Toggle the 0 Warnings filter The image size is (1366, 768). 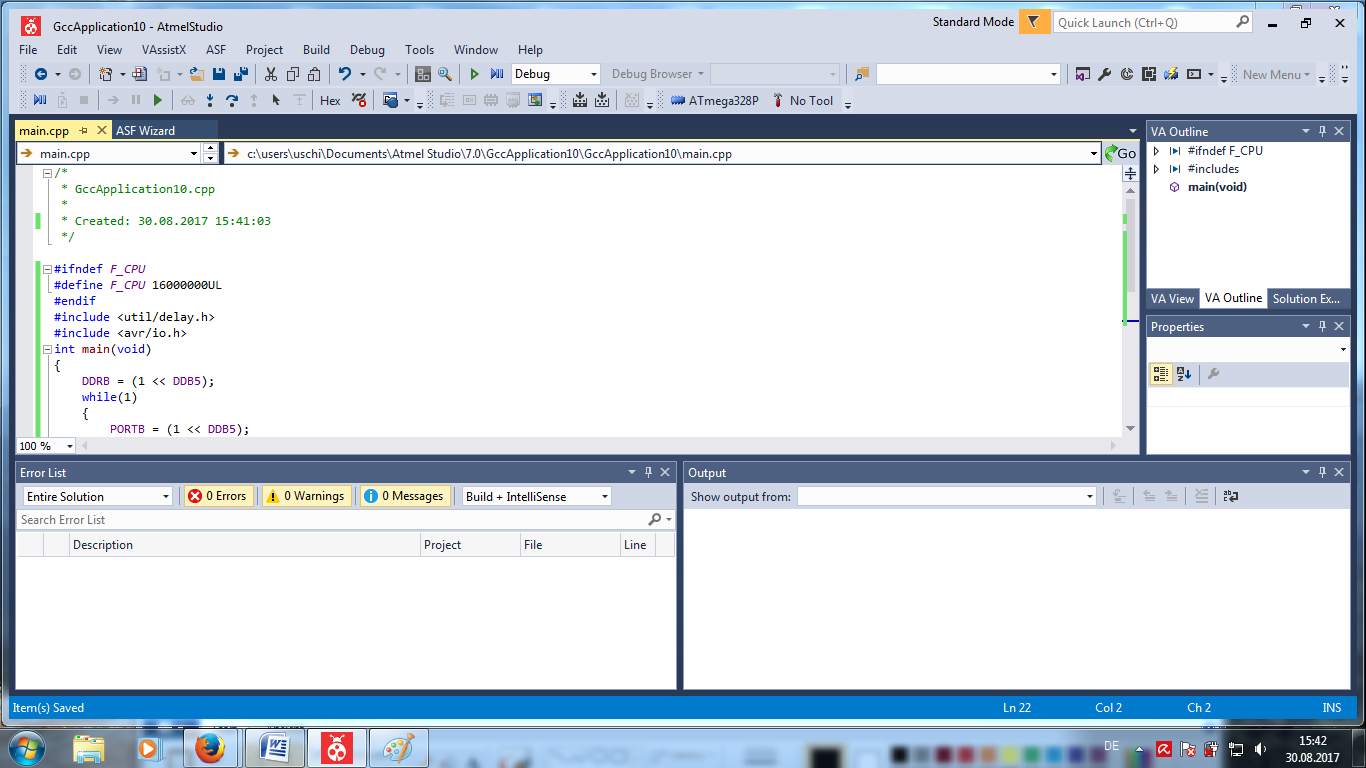[306, 496]
